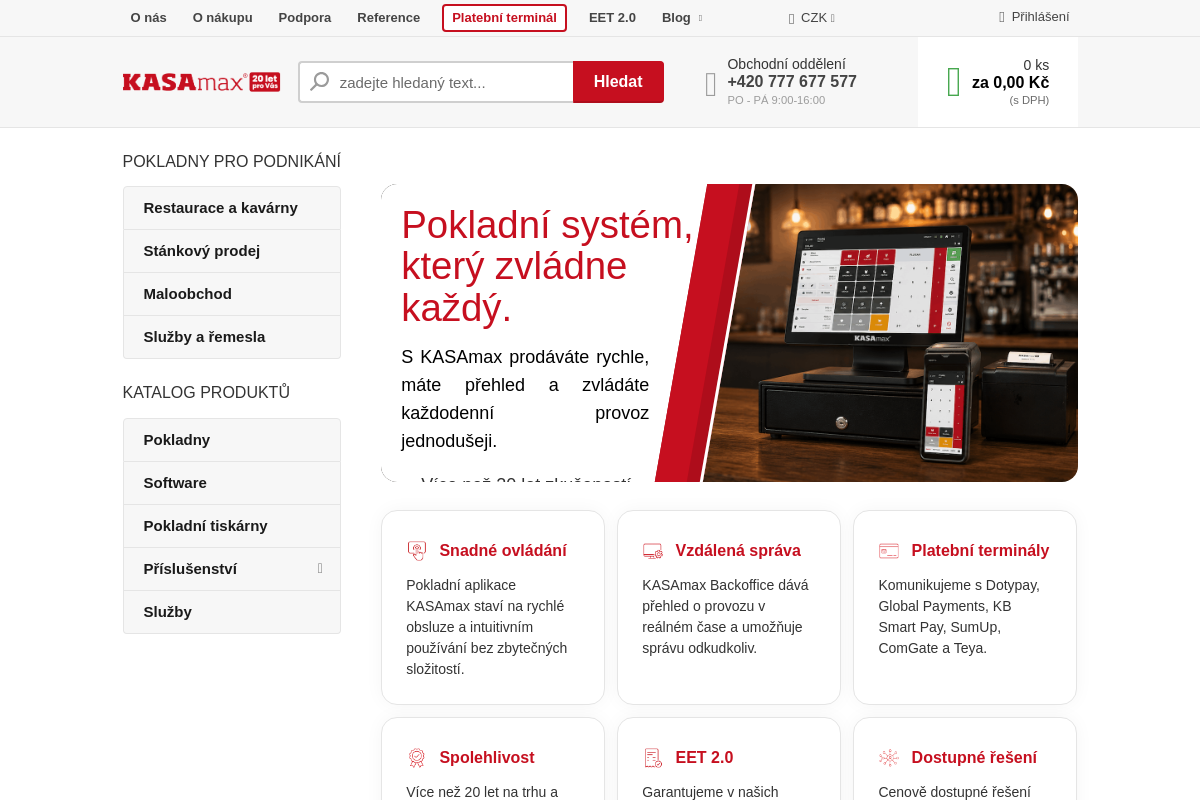This screenshot has width=1200, height=800.
Task: Click the Dostupné řešení heading
Action: tap(974, 758)
